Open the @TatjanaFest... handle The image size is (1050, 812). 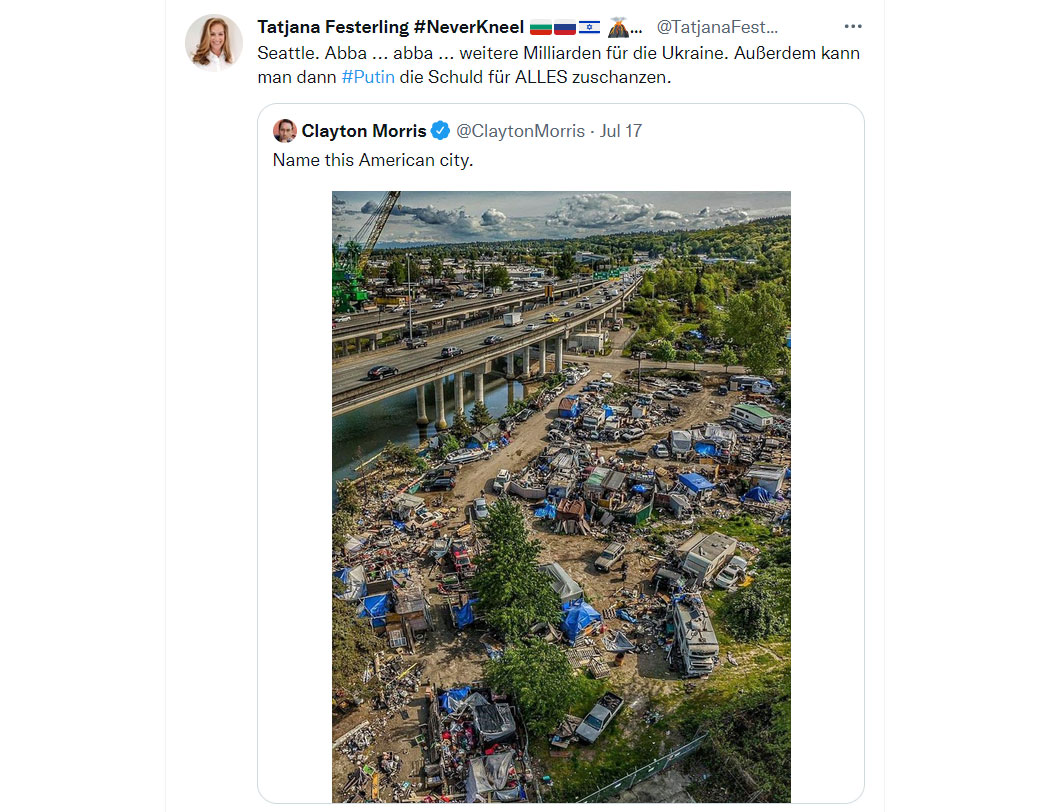pyautogui.click(x=717, y=27)
